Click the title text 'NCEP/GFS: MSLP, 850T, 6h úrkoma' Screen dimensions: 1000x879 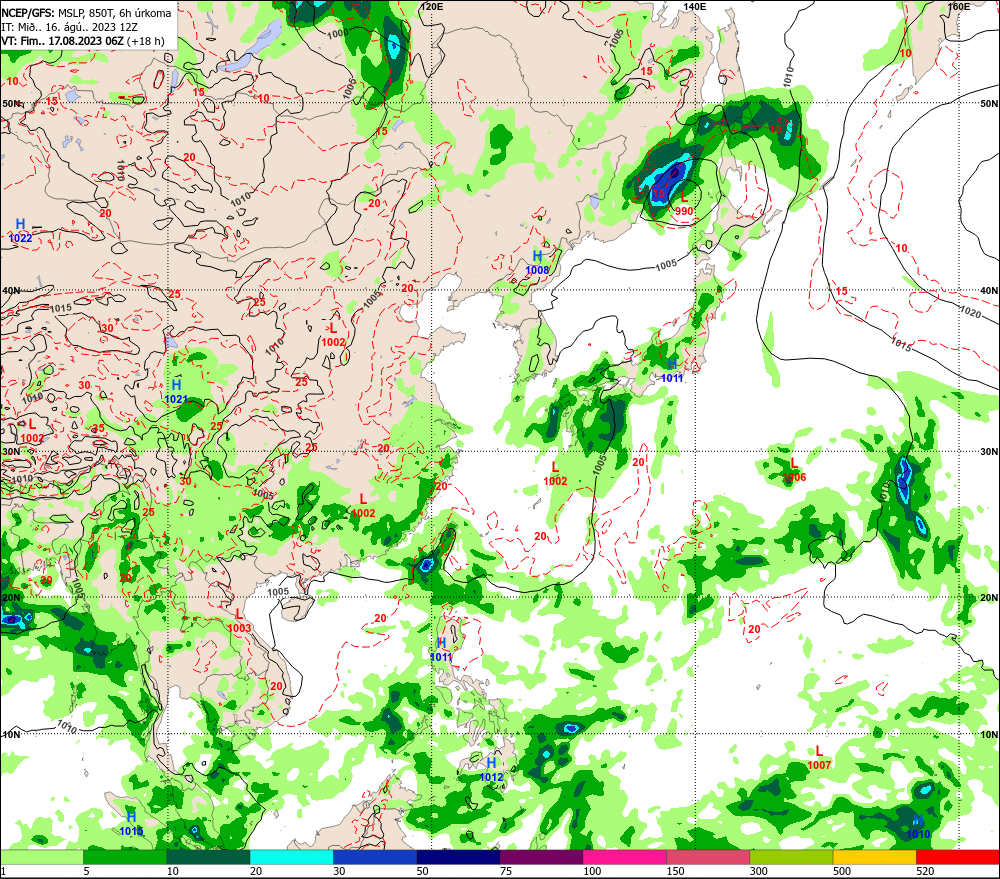point(86,13)
